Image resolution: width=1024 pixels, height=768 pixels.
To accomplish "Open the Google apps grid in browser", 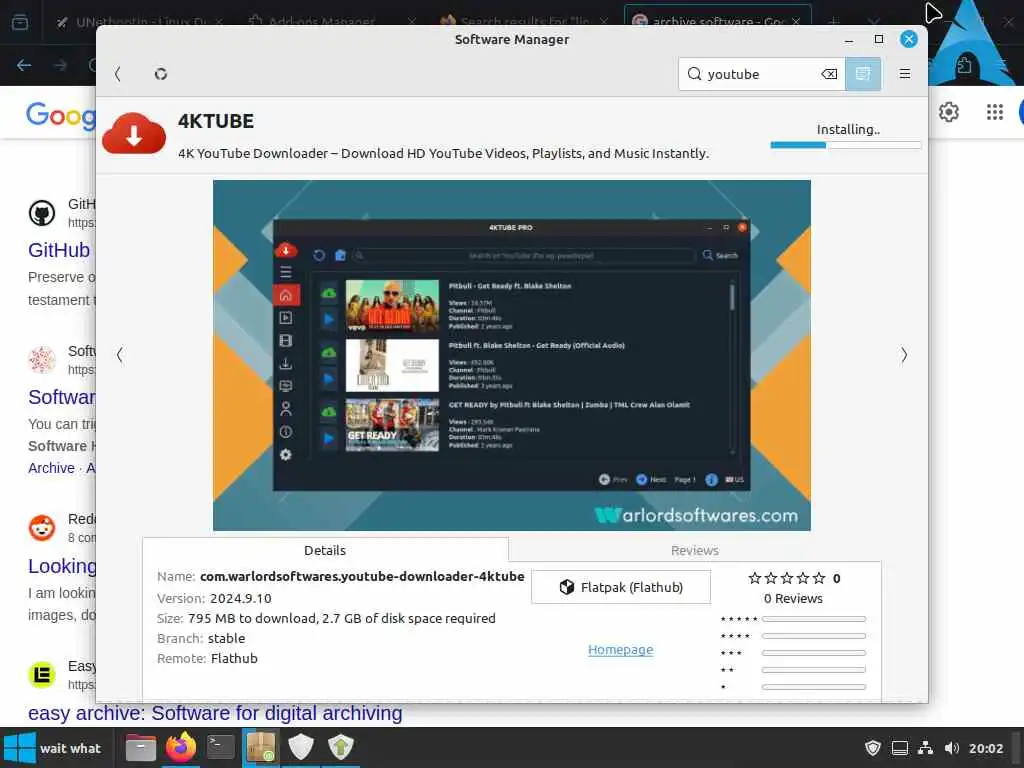I will point(995,112).
